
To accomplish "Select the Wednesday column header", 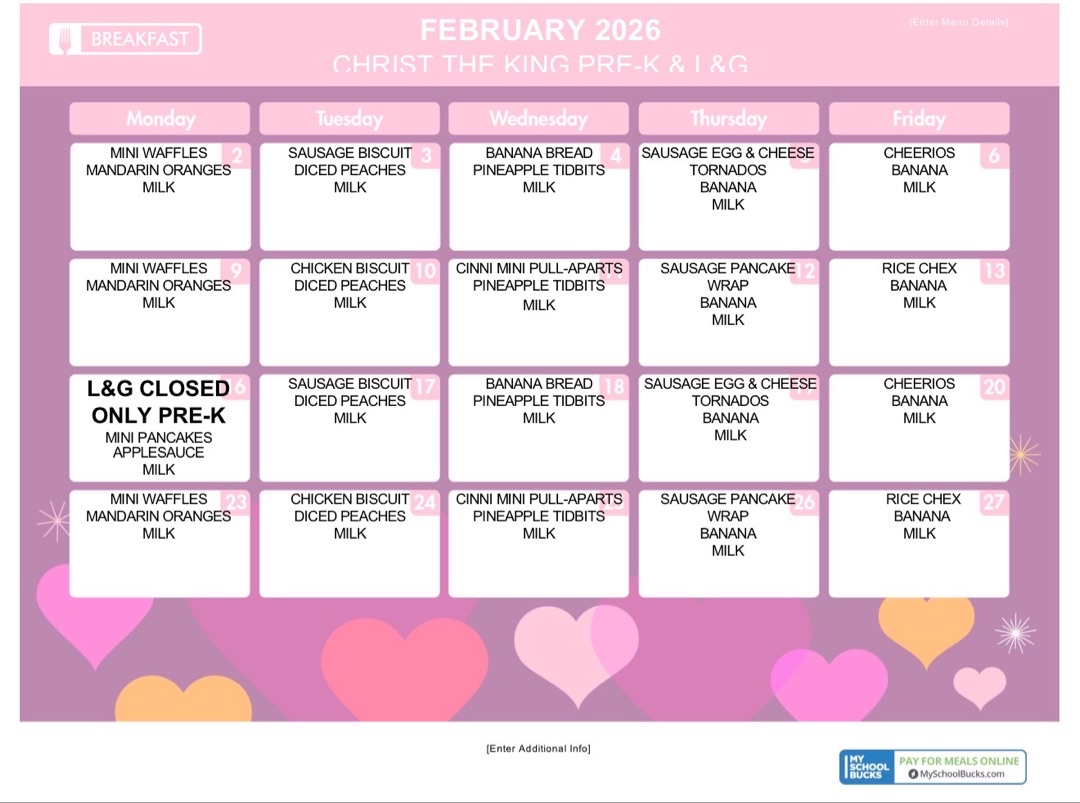I will pyautogui.click(x=538, y=119).
